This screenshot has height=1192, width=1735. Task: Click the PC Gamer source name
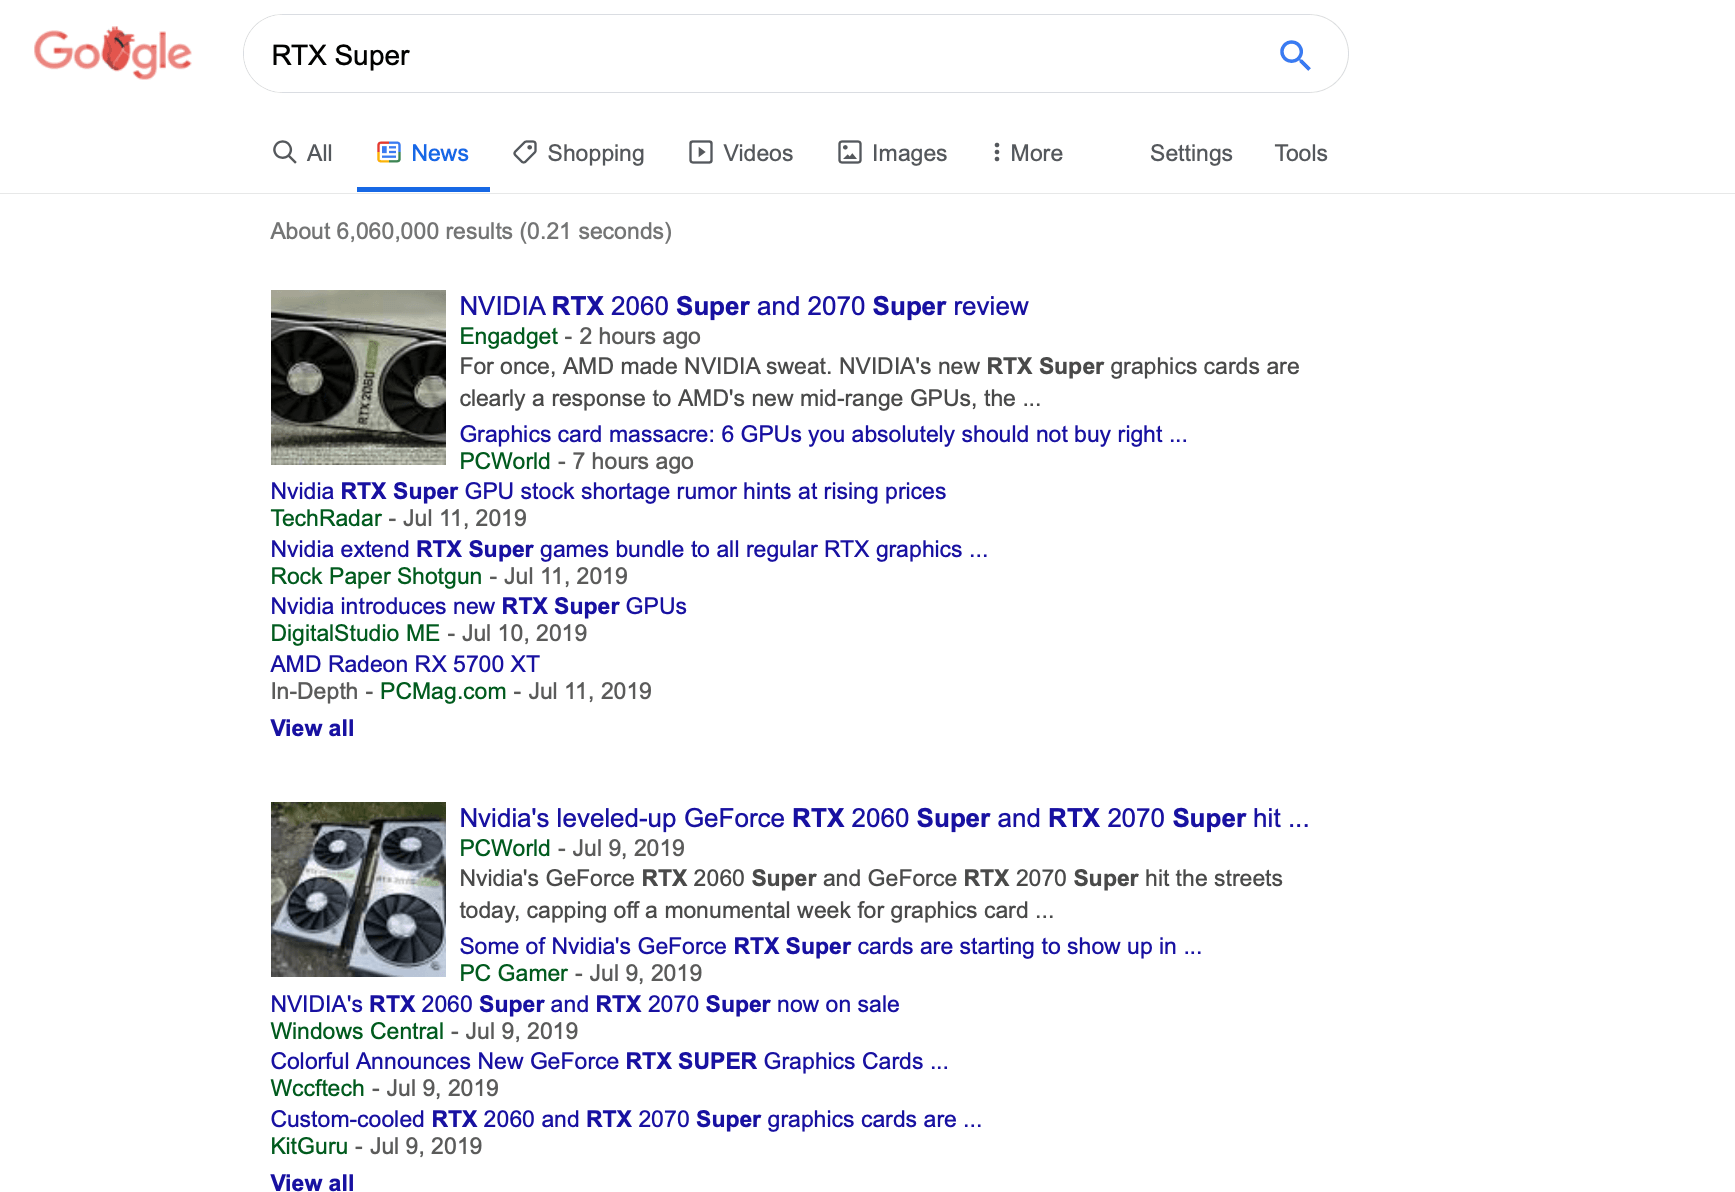[513, 973]
